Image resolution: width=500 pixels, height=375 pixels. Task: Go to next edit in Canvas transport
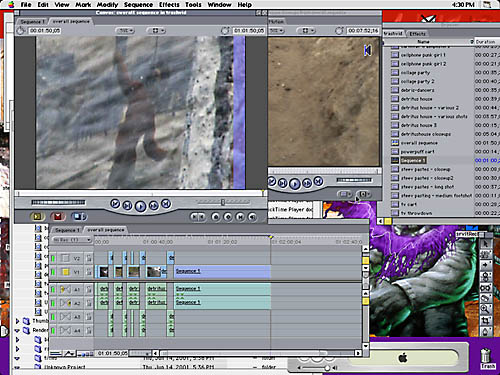[x=166, y=203]
